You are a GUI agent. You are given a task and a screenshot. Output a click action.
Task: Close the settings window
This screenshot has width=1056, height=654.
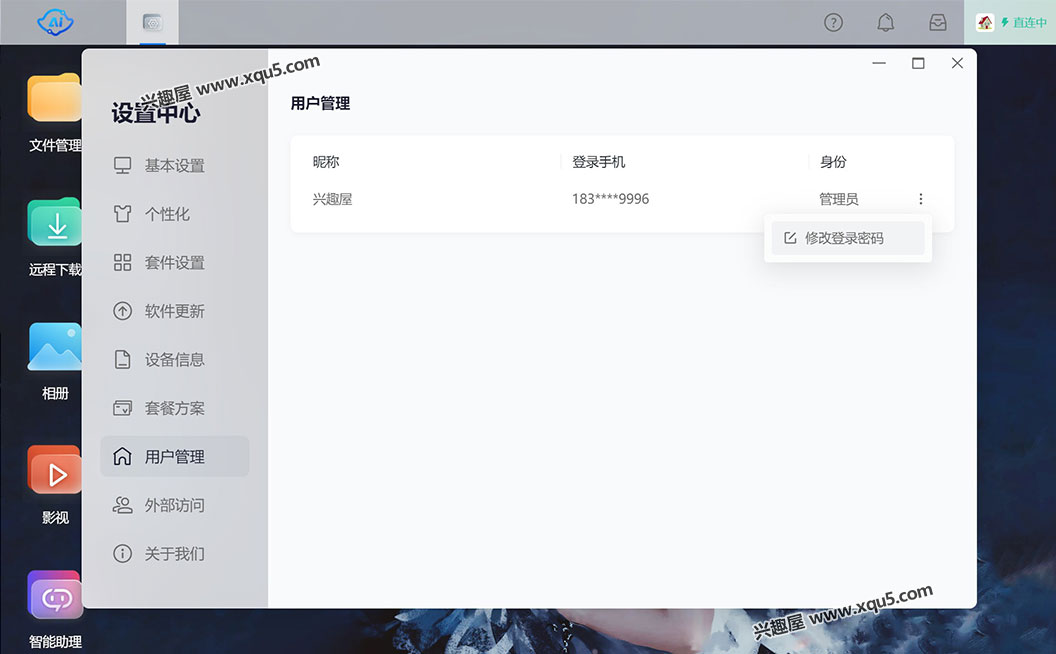pos(957,63)
